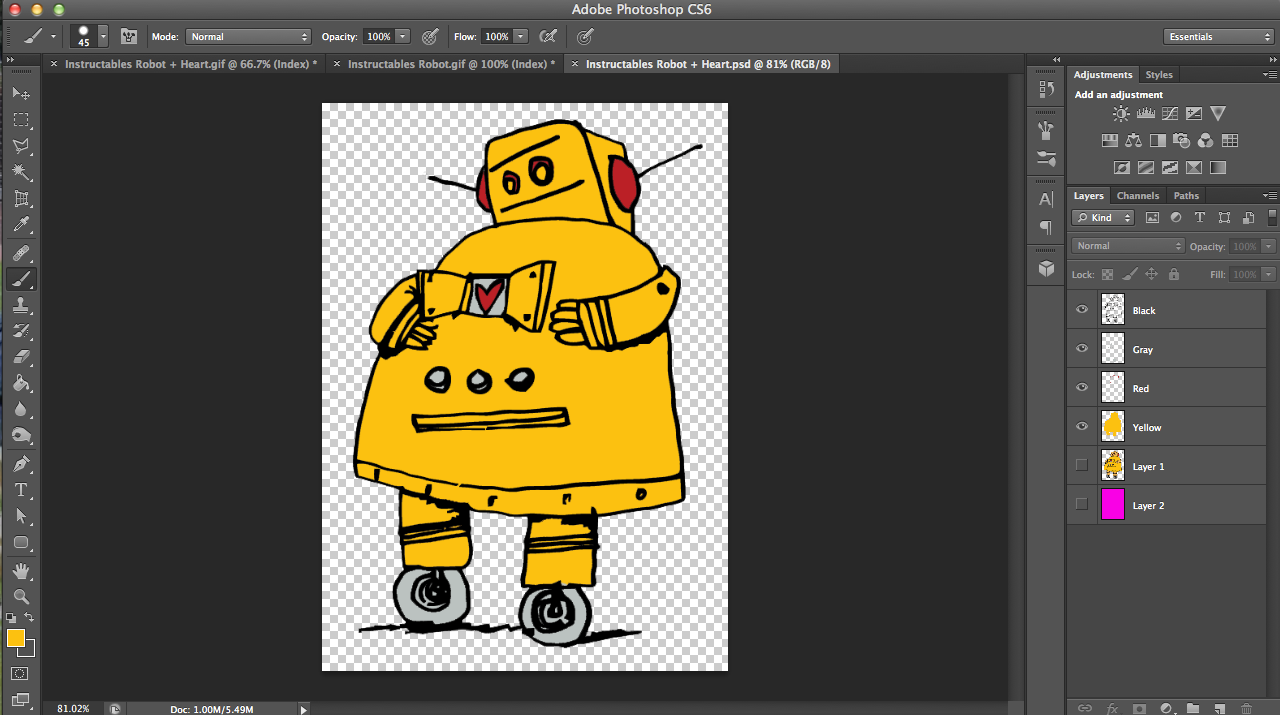Screen dimensions: 1280x715
Task: Click the Yellow layer thumbnail
Action: [1112, 426]
